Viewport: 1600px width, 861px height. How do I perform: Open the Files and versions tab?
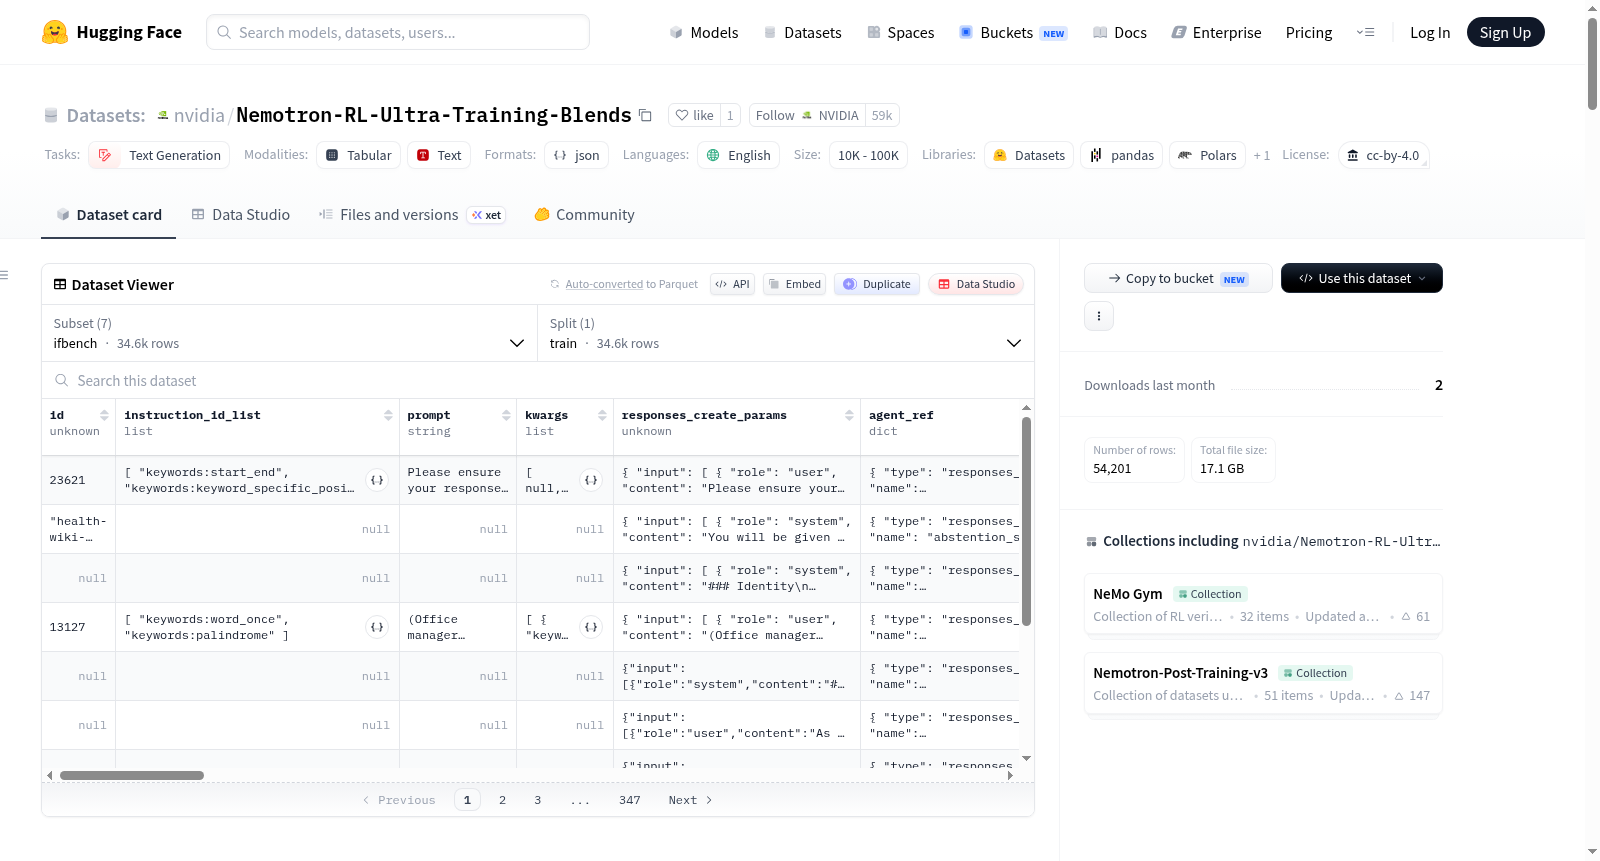(x=411, y=215)
